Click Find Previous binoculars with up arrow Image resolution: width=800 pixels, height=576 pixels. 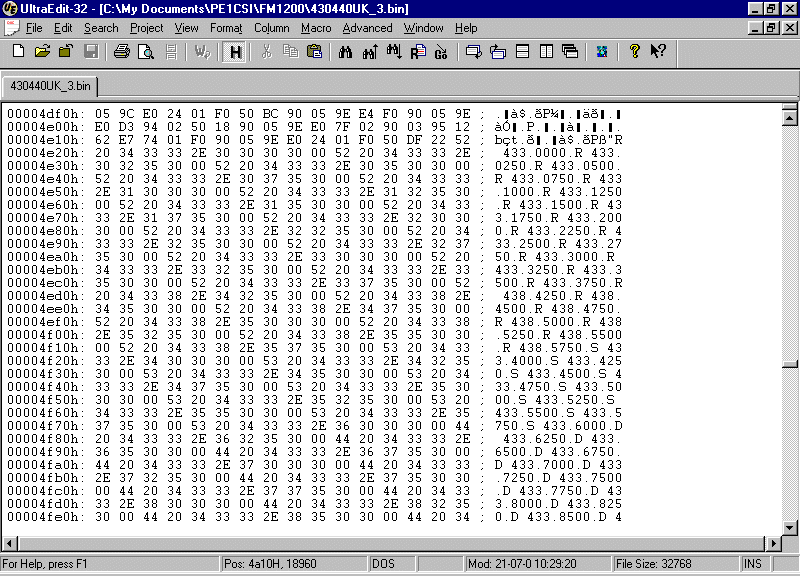click(369, 52)
